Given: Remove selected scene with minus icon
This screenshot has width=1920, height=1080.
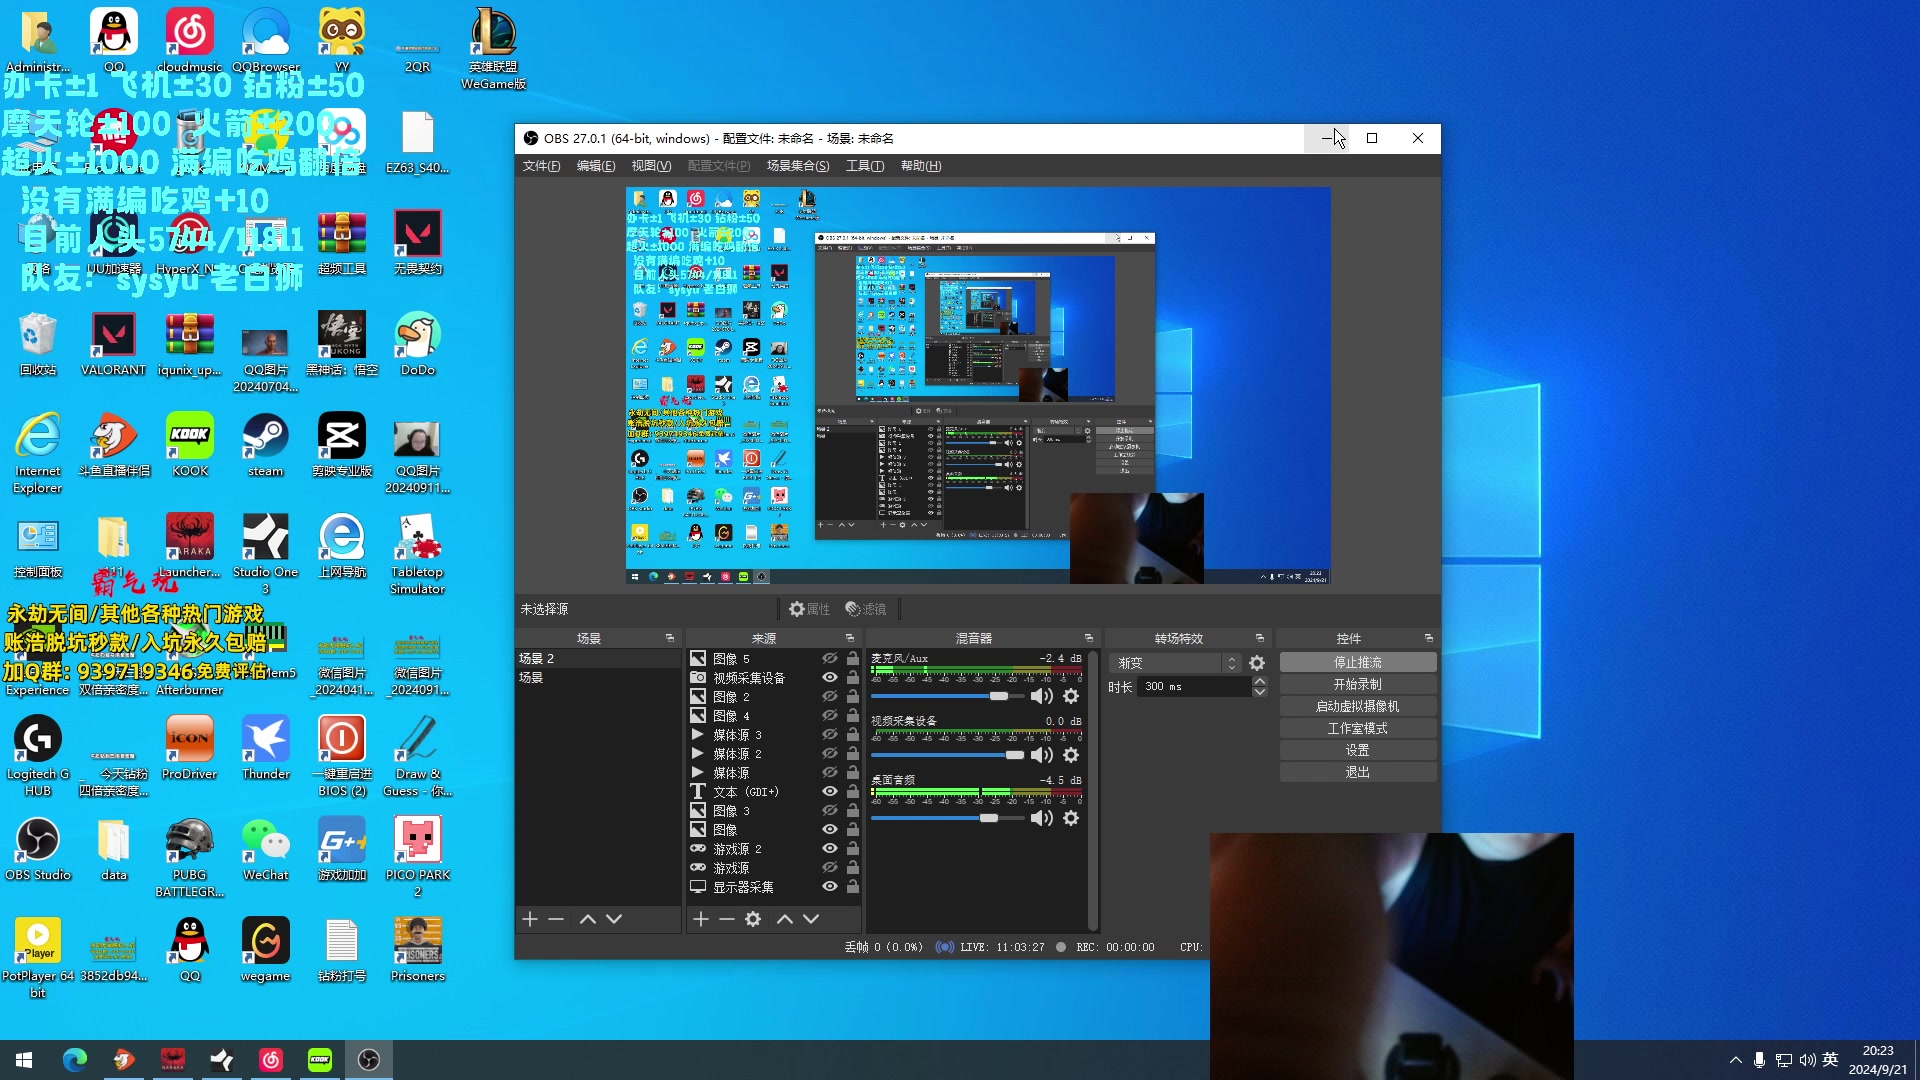Looking at the screenshot, I should pos(556,919).
